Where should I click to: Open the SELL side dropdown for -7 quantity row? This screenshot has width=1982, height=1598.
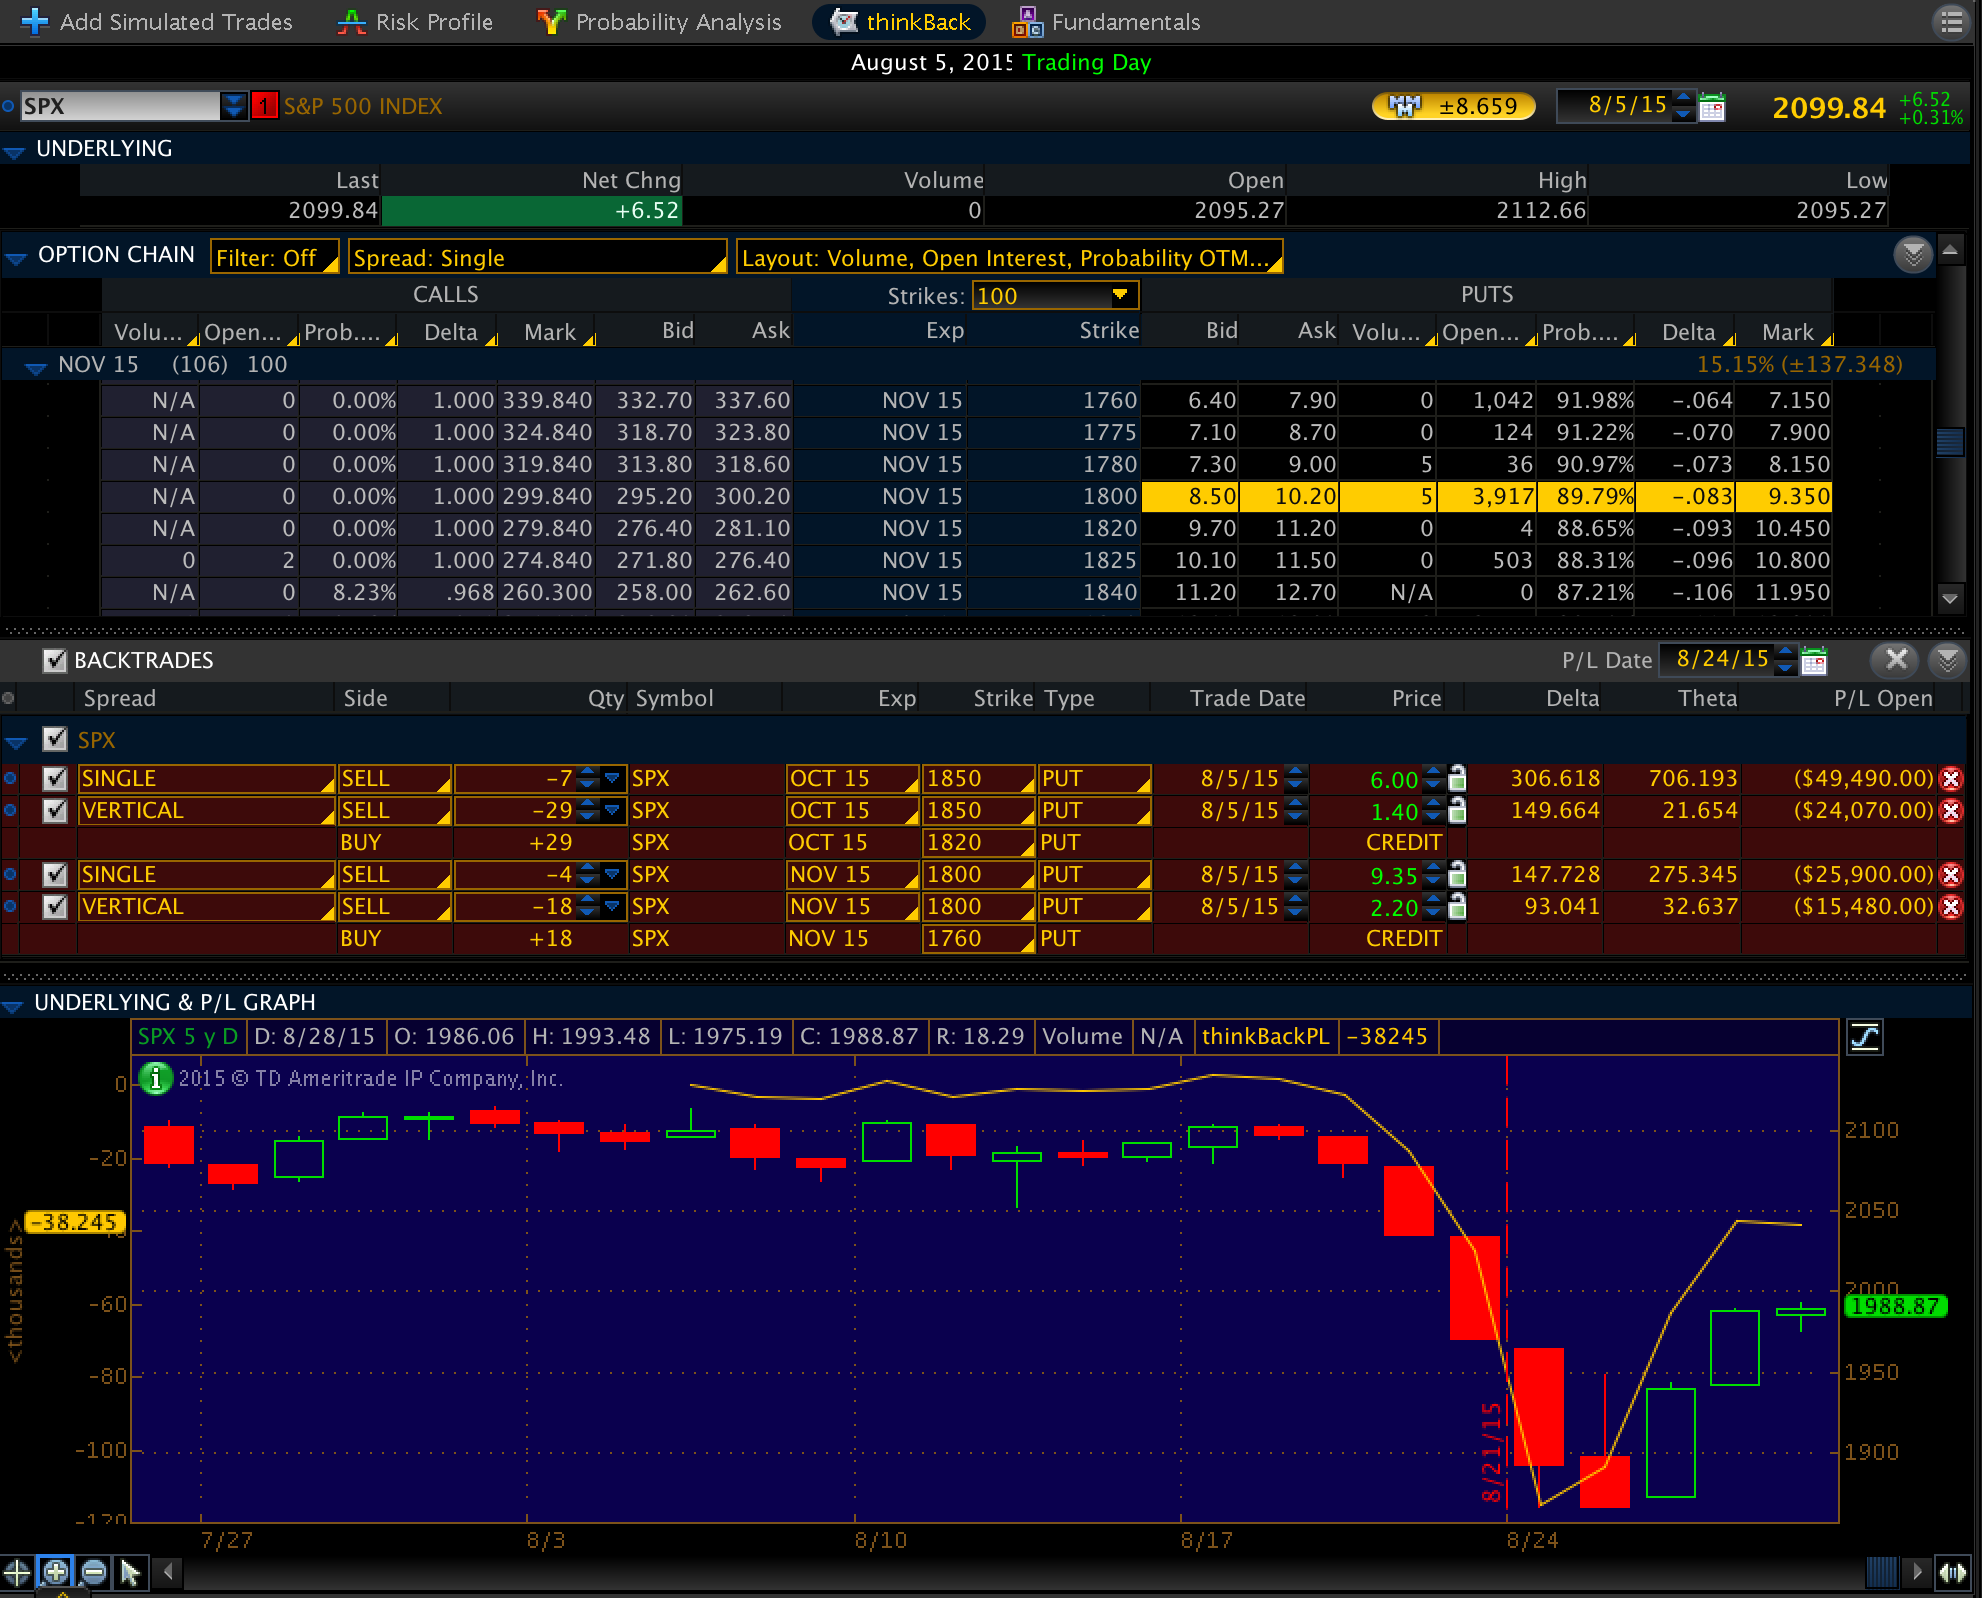tap(395, 778)
